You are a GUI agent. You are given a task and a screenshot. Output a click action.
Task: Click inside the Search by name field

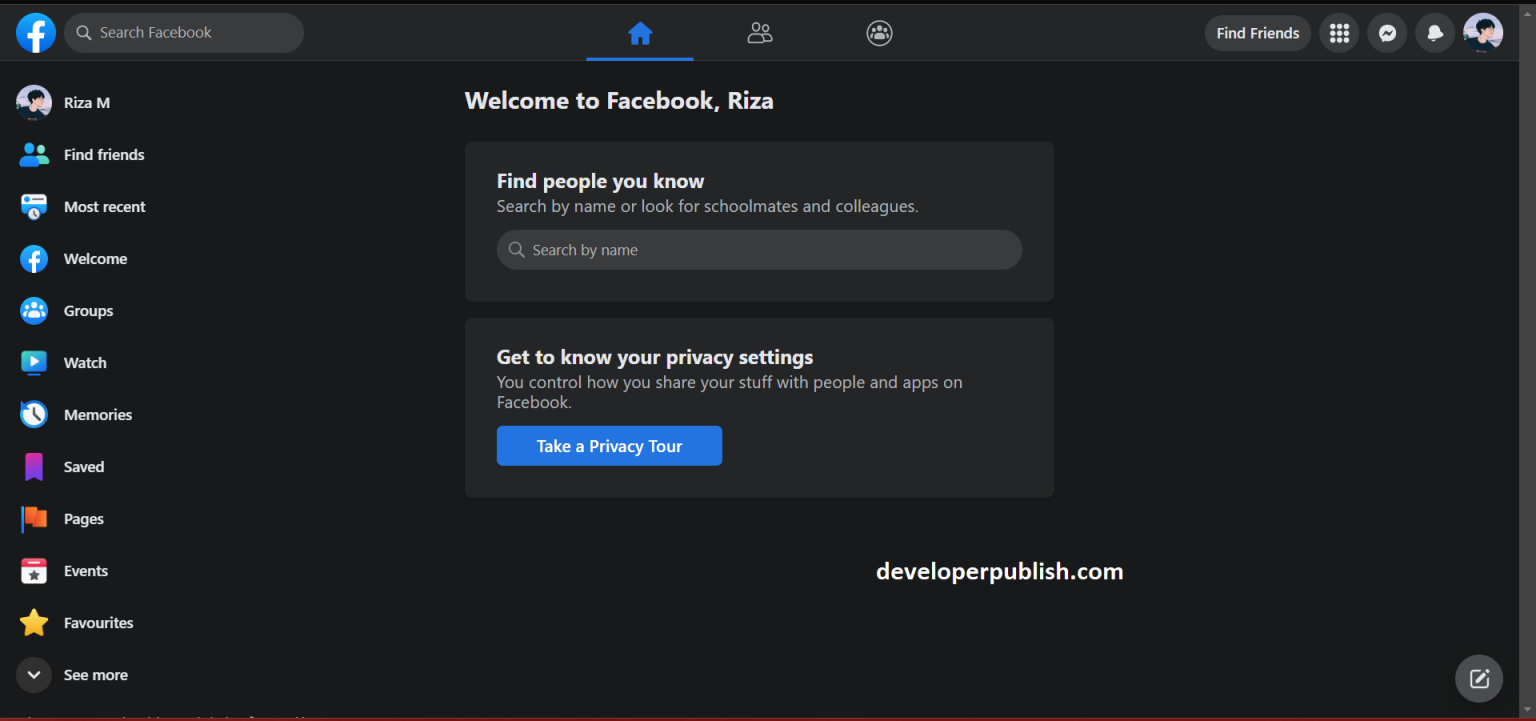759,249
